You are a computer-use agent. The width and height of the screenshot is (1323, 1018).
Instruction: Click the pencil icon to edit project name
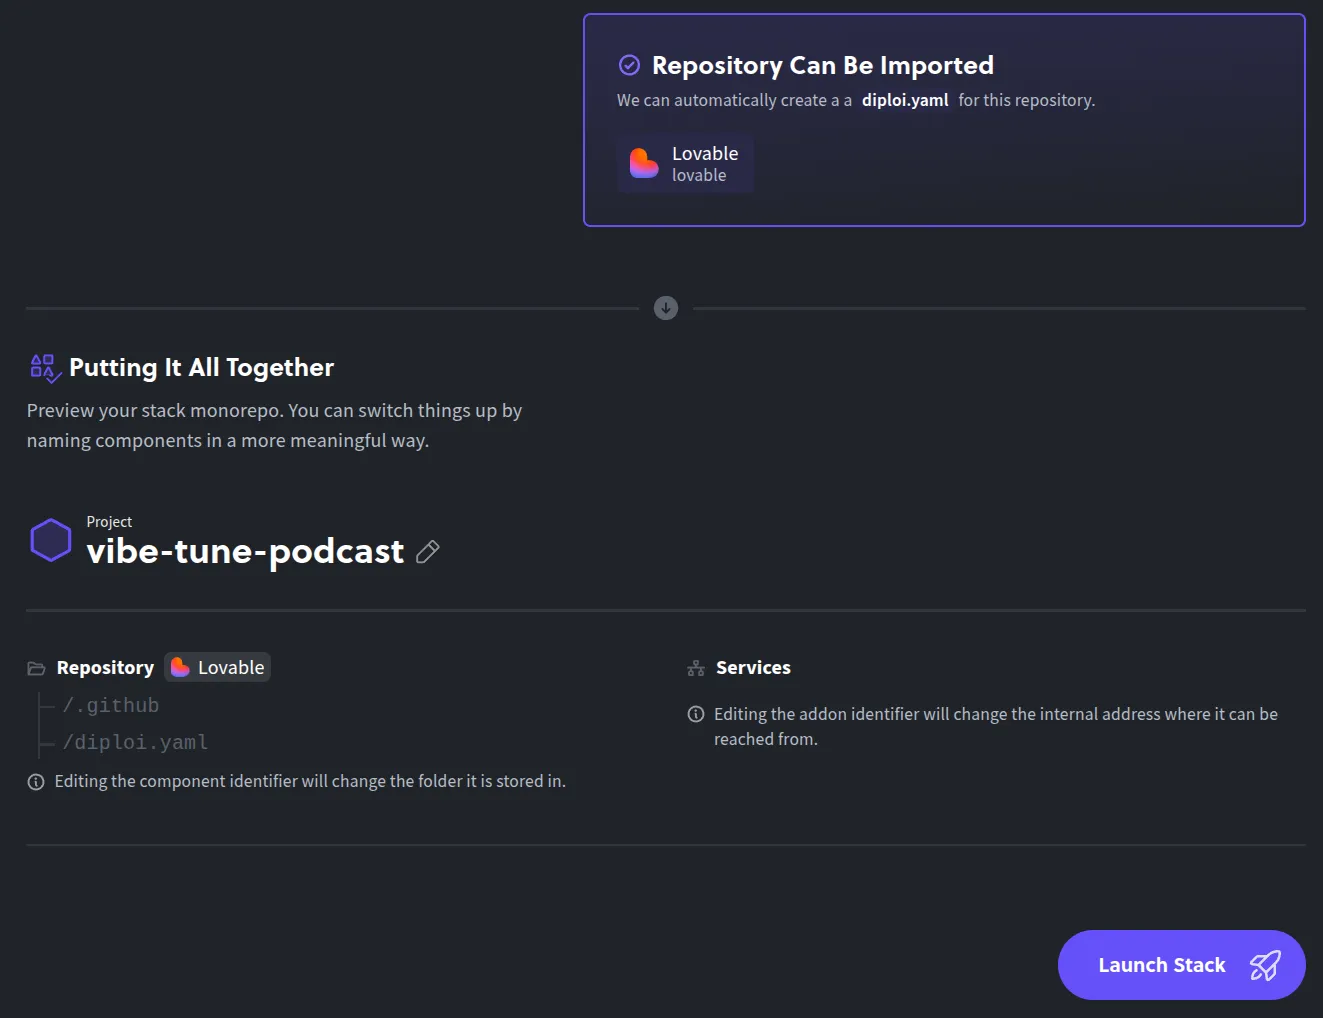[428, 552]
